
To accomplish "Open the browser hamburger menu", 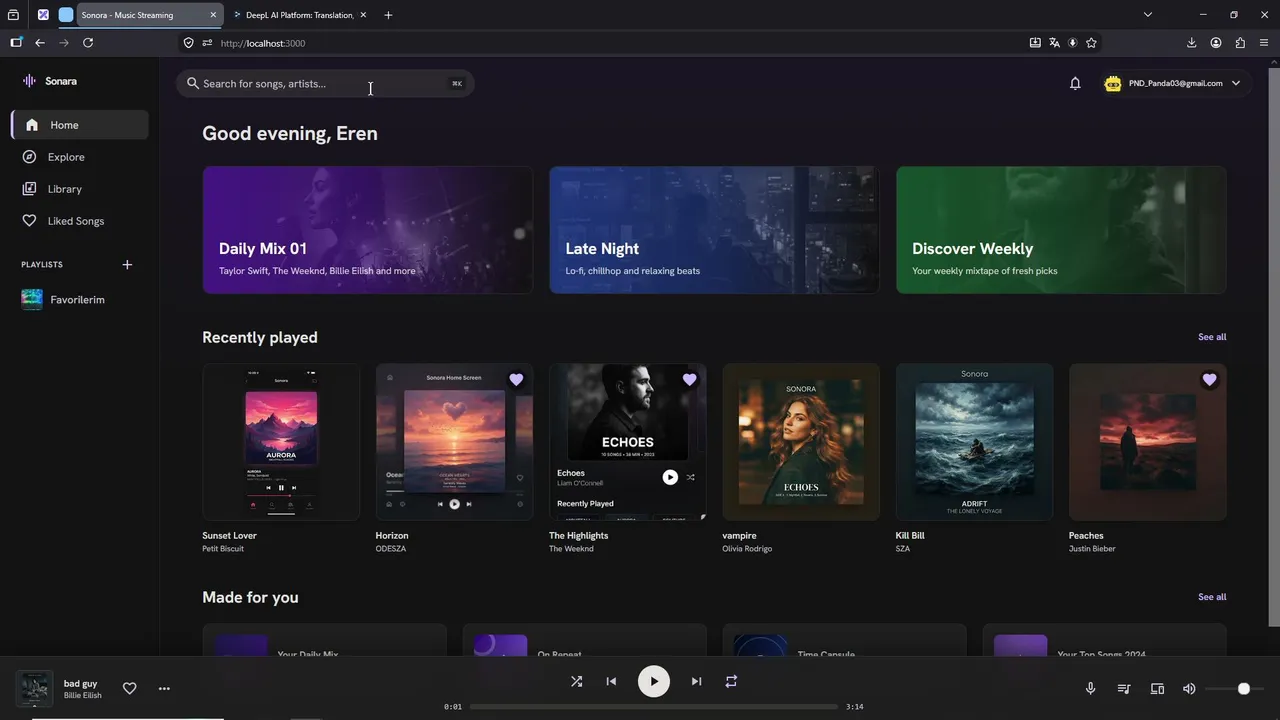I will pyautogui.click(x=1265, y=43).
